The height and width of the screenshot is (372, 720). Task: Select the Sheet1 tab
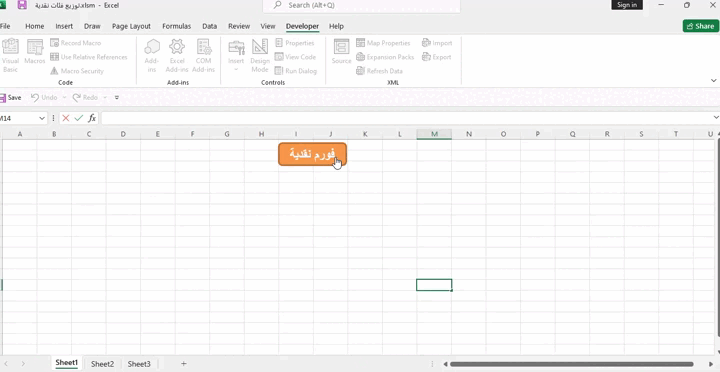pos(67,363)
